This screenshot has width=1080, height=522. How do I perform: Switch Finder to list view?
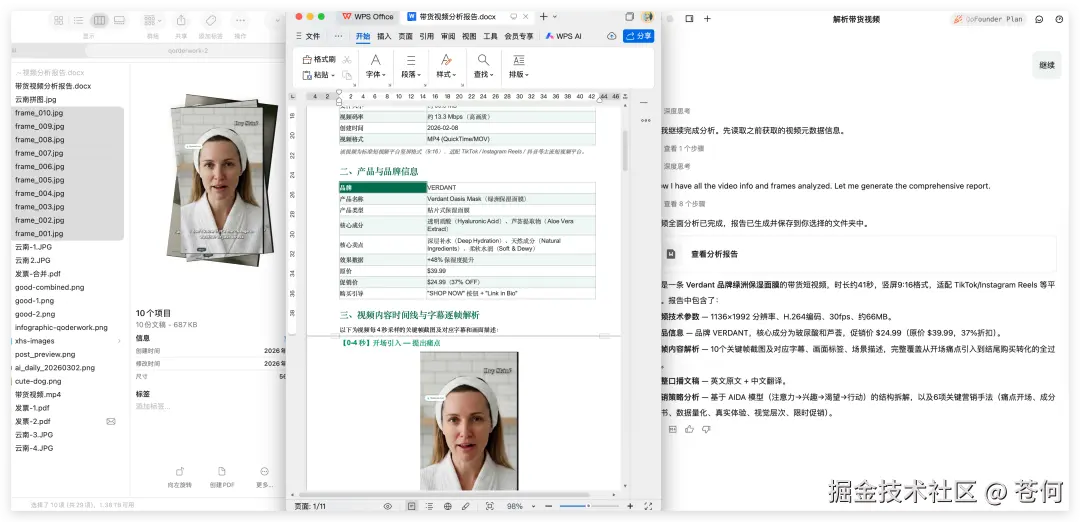pyautogui.click(x=79, y=20)
